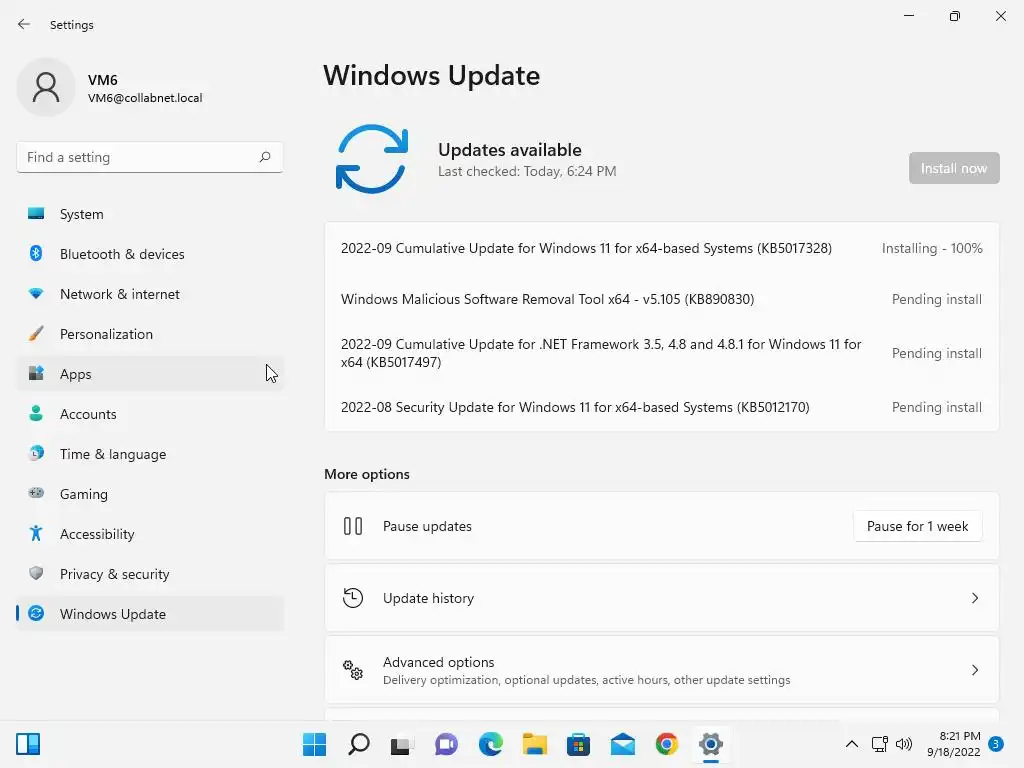
Task: Click the search magnifier in Find a setting
Action: [264, 157]
